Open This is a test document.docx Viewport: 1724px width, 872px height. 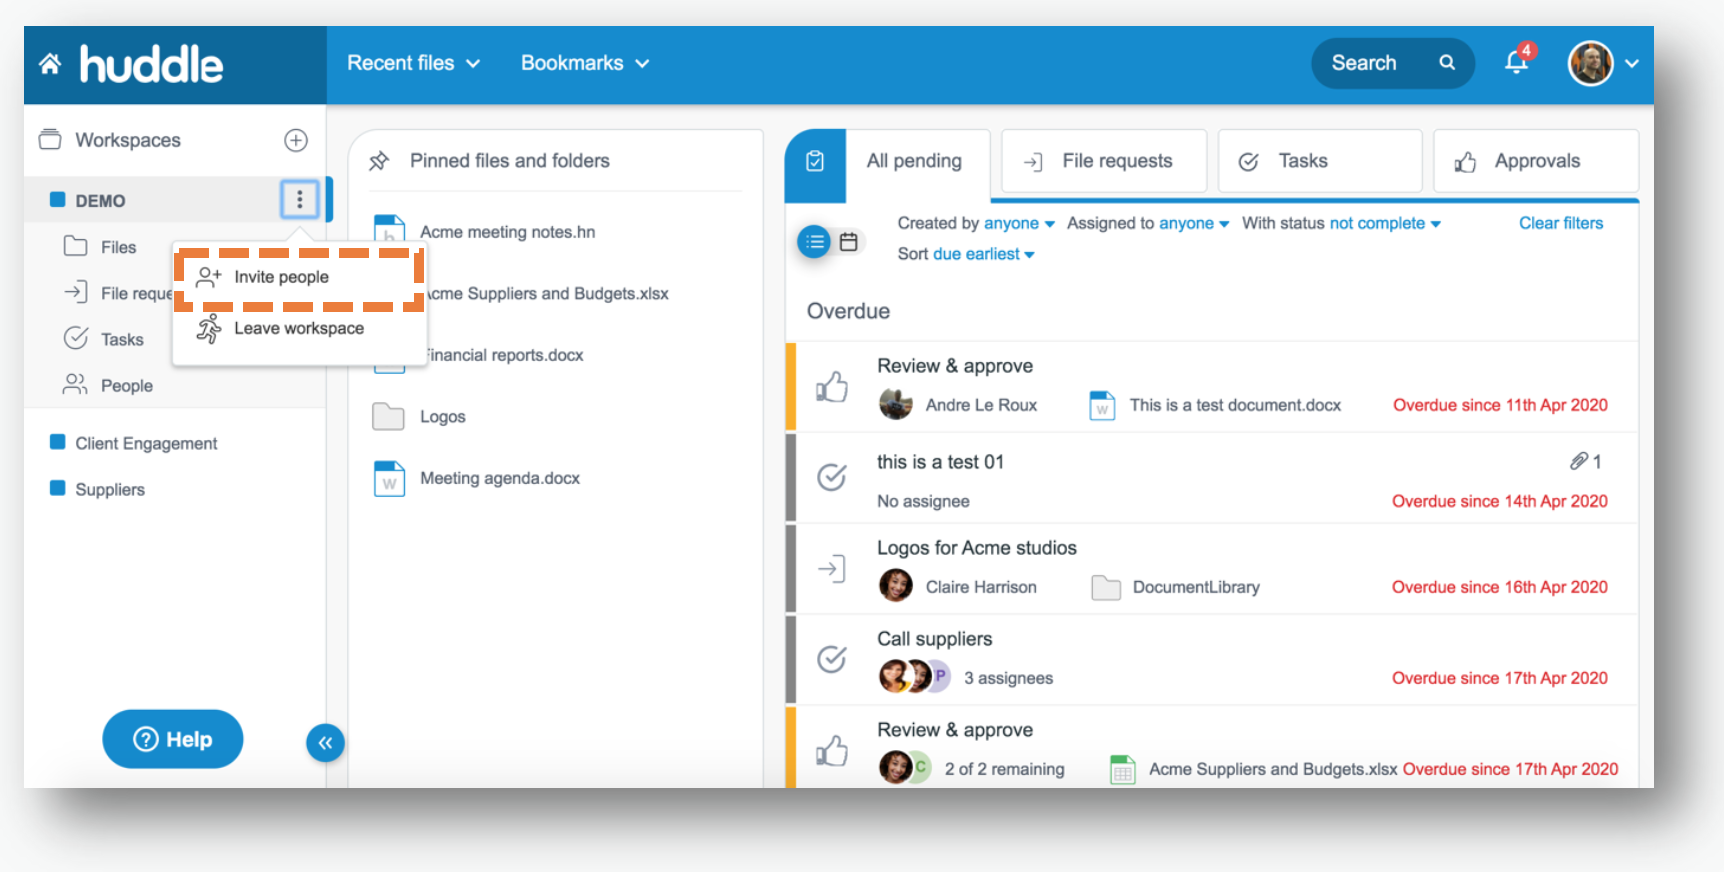(1235, 405)
